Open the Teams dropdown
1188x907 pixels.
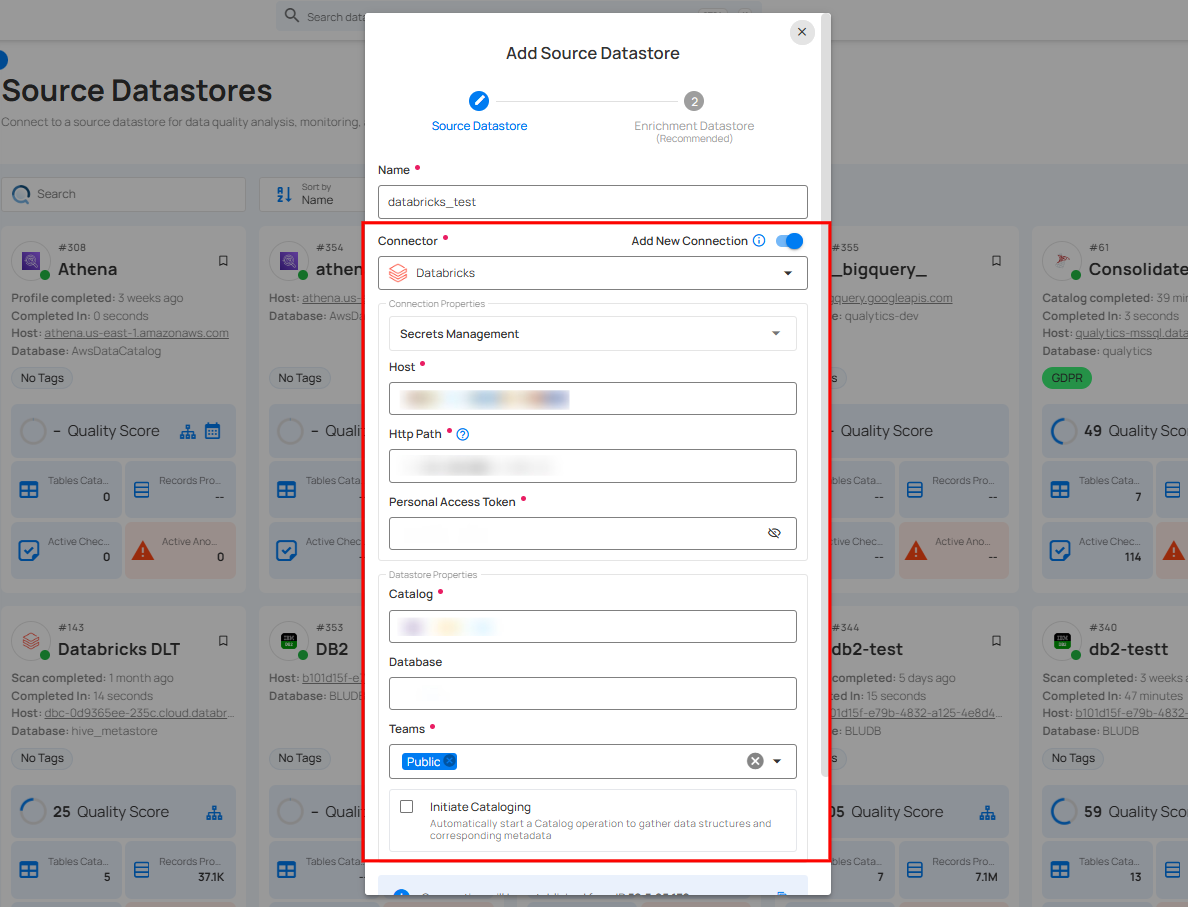click(x=779, y=761)
